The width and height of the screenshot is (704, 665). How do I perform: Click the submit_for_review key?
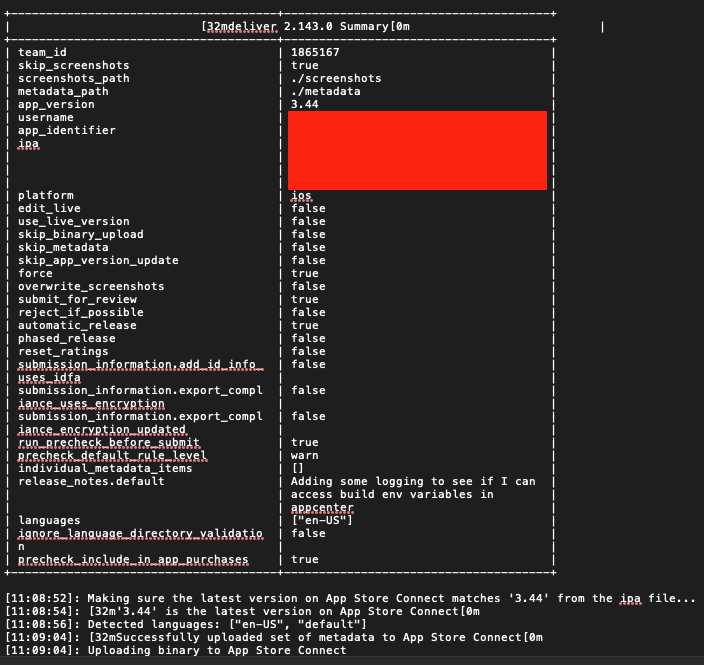point(77,300)
